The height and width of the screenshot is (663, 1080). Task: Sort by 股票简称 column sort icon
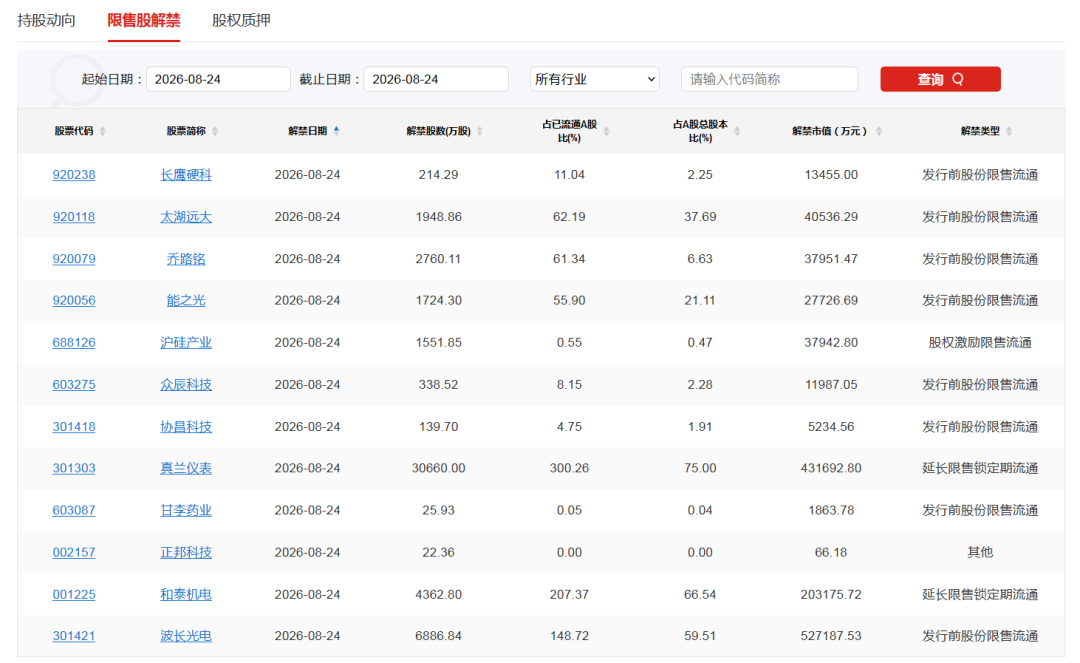coord(215,131)
